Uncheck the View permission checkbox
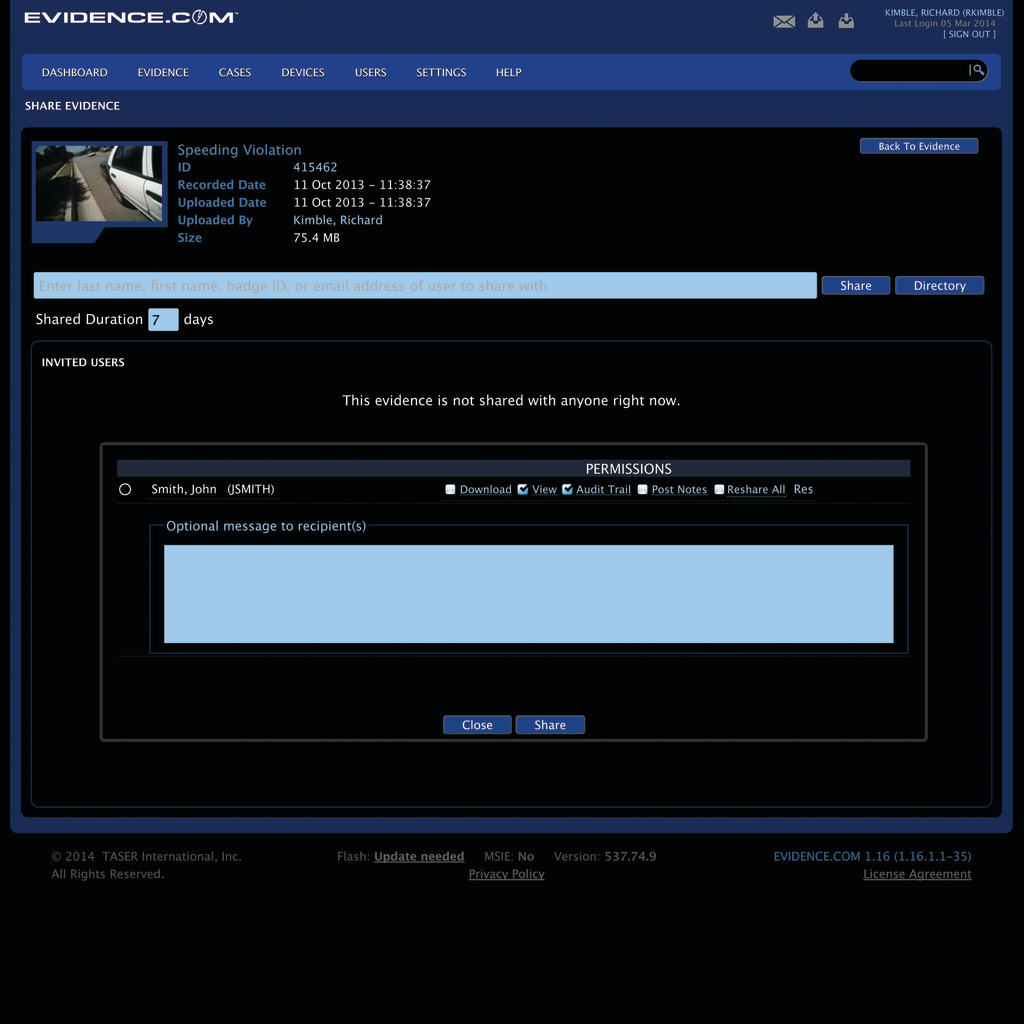The width and height of the screenshot is (1024, 1024). (523, 490)
